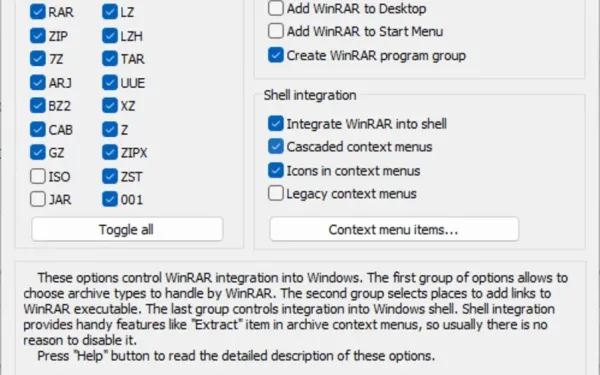Uncheck the Z archive type
The image size is (600, 375).
(110, 130)
